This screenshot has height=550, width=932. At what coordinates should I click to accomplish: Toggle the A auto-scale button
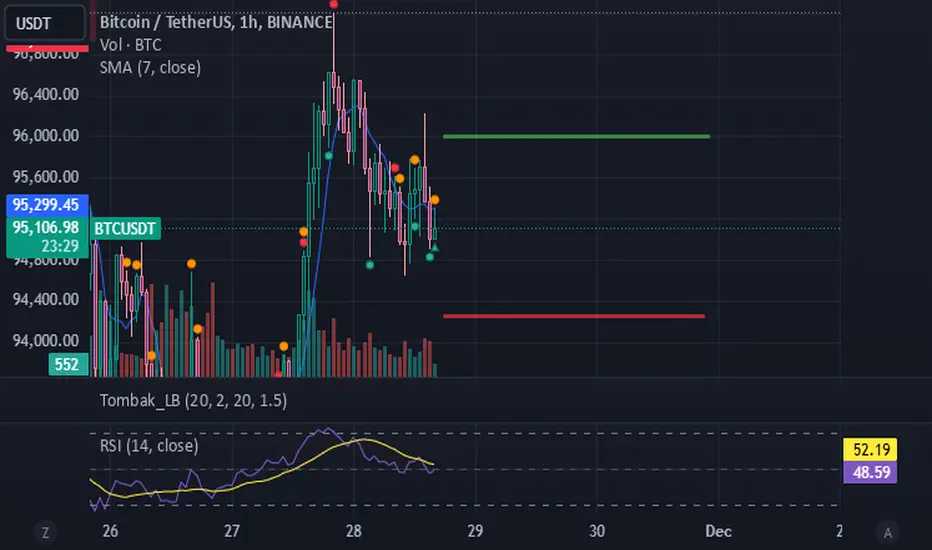tap(887, 532)
